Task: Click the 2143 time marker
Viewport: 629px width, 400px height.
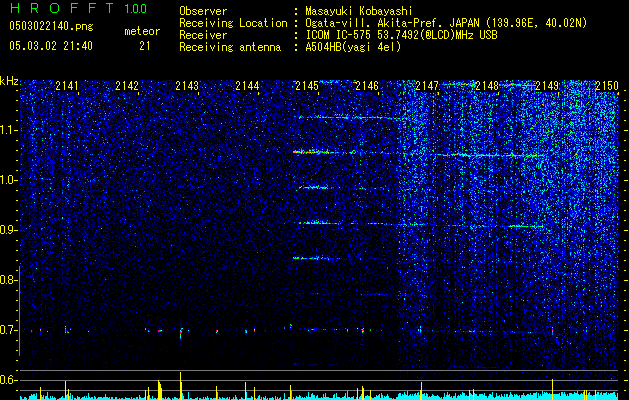Action: click(187, 85)
